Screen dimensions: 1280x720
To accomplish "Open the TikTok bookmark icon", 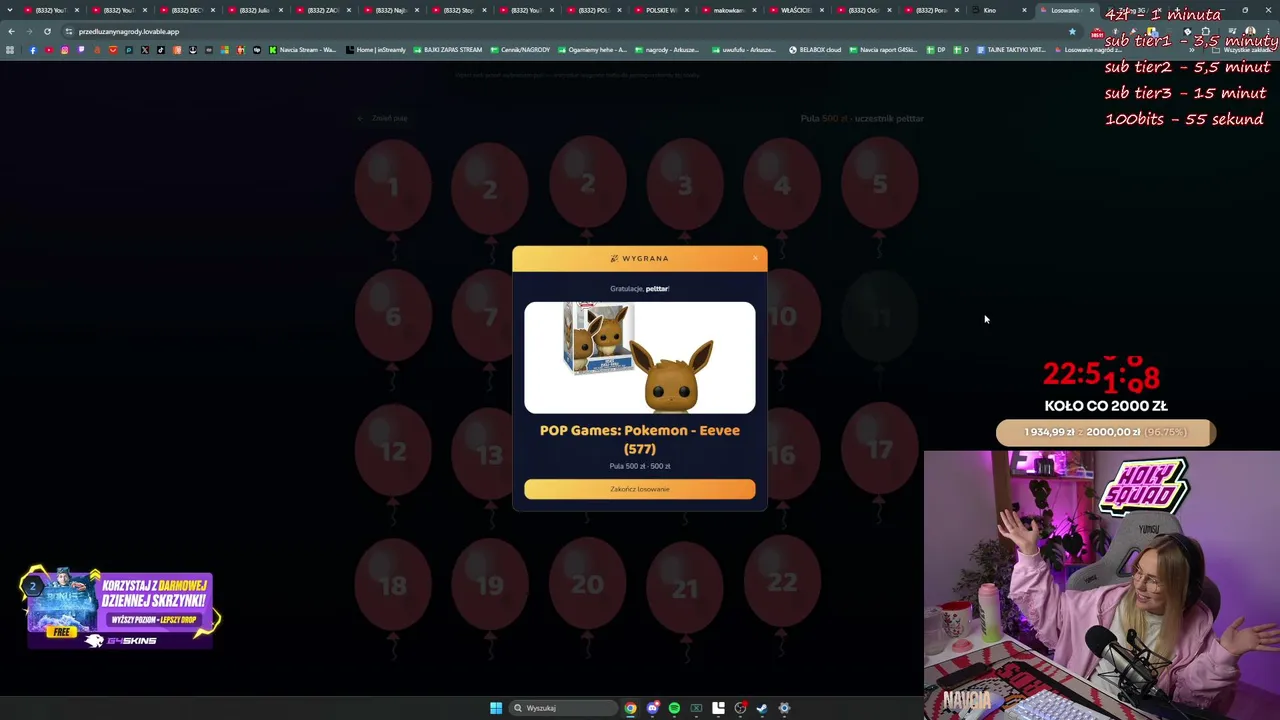I will click(161, 50).
